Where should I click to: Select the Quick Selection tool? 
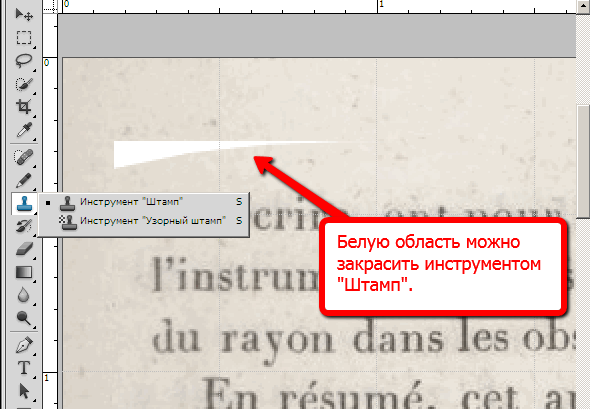24,84
